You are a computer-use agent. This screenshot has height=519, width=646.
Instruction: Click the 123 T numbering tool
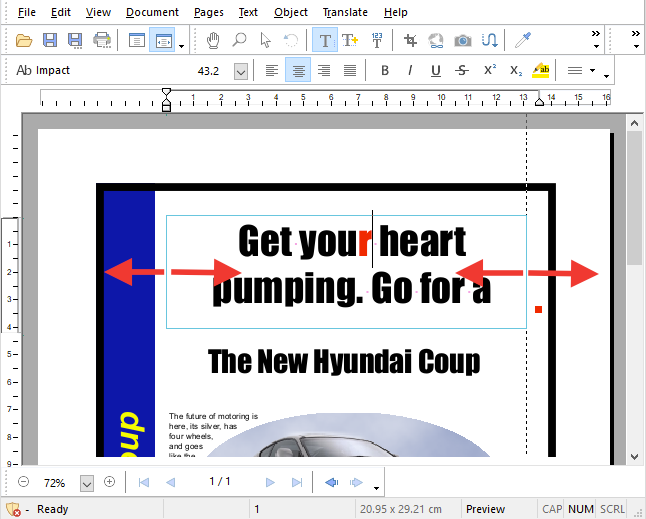(x=377, y=40)
